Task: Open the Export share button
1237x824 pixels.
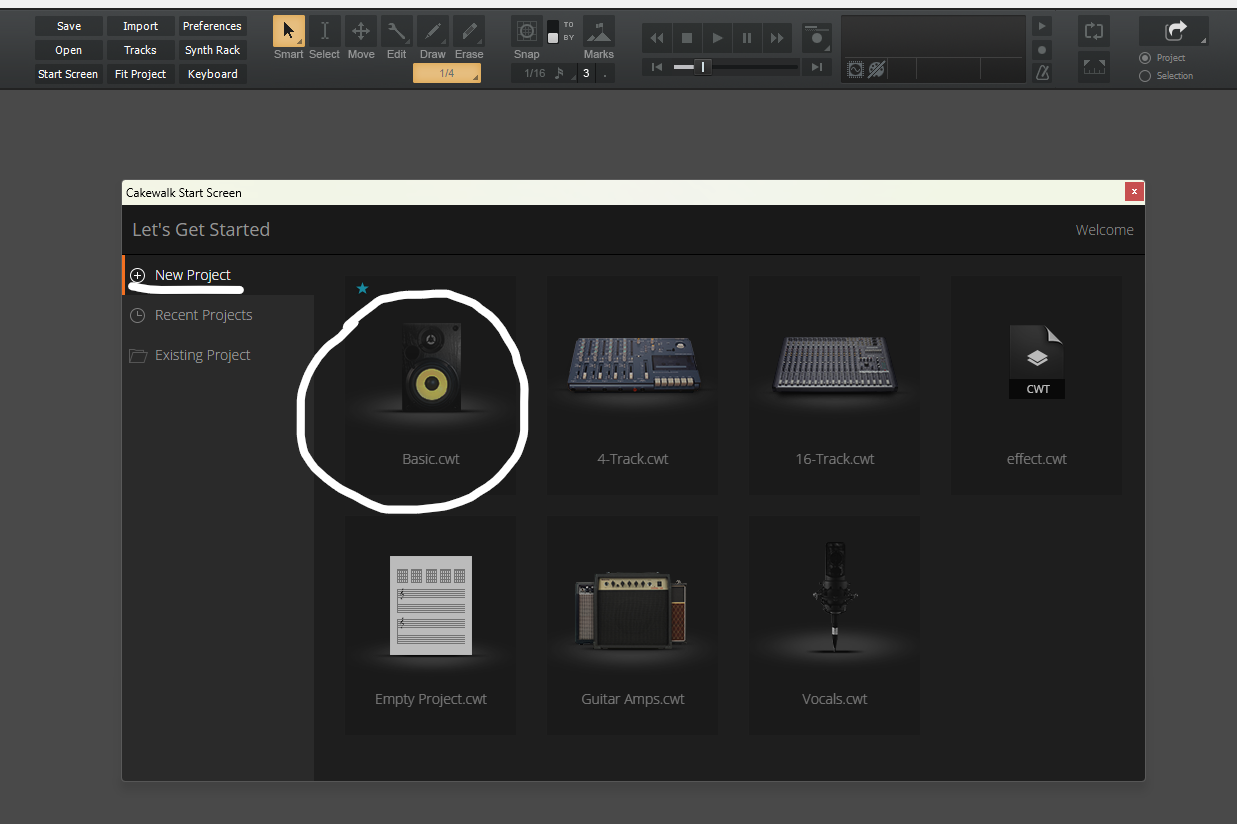Action: point(1174,31)
